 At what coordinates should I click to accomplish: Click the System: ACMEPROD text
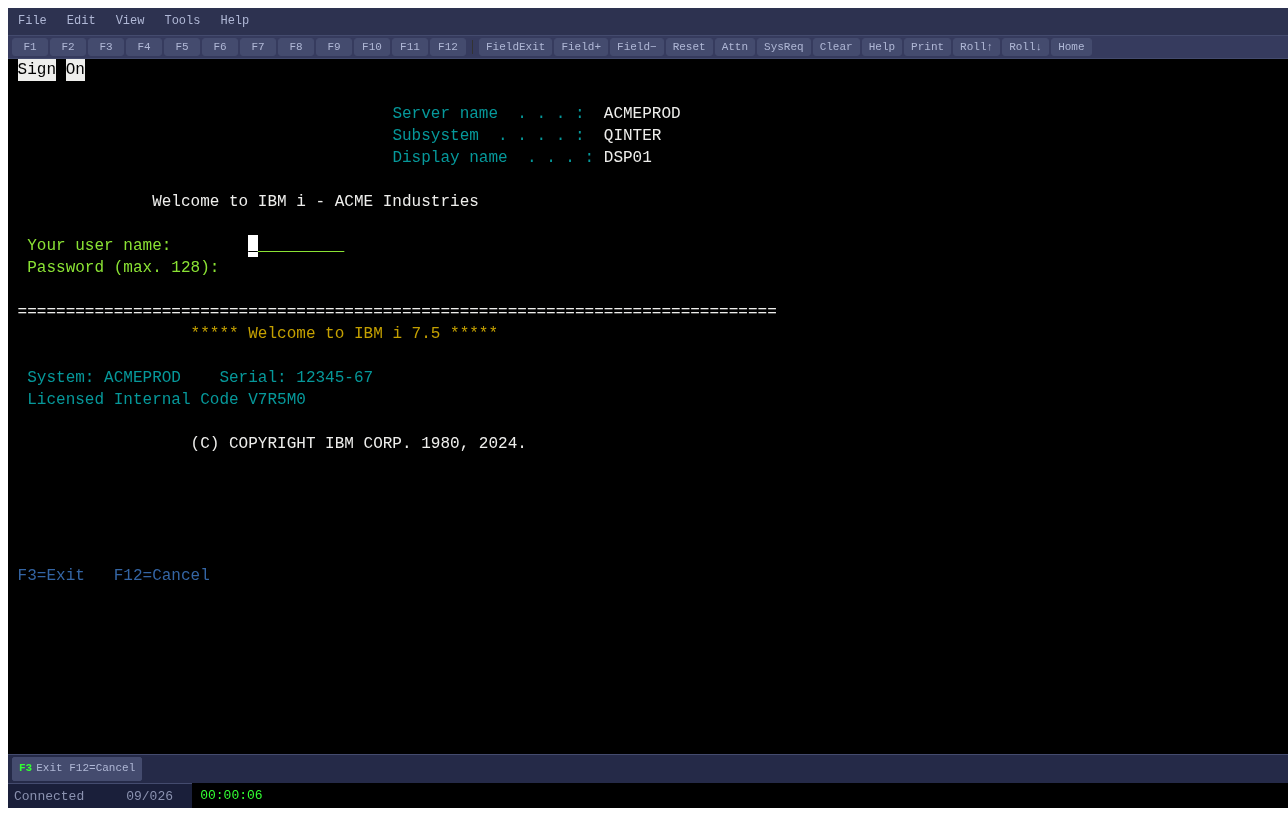pos(104,378)
